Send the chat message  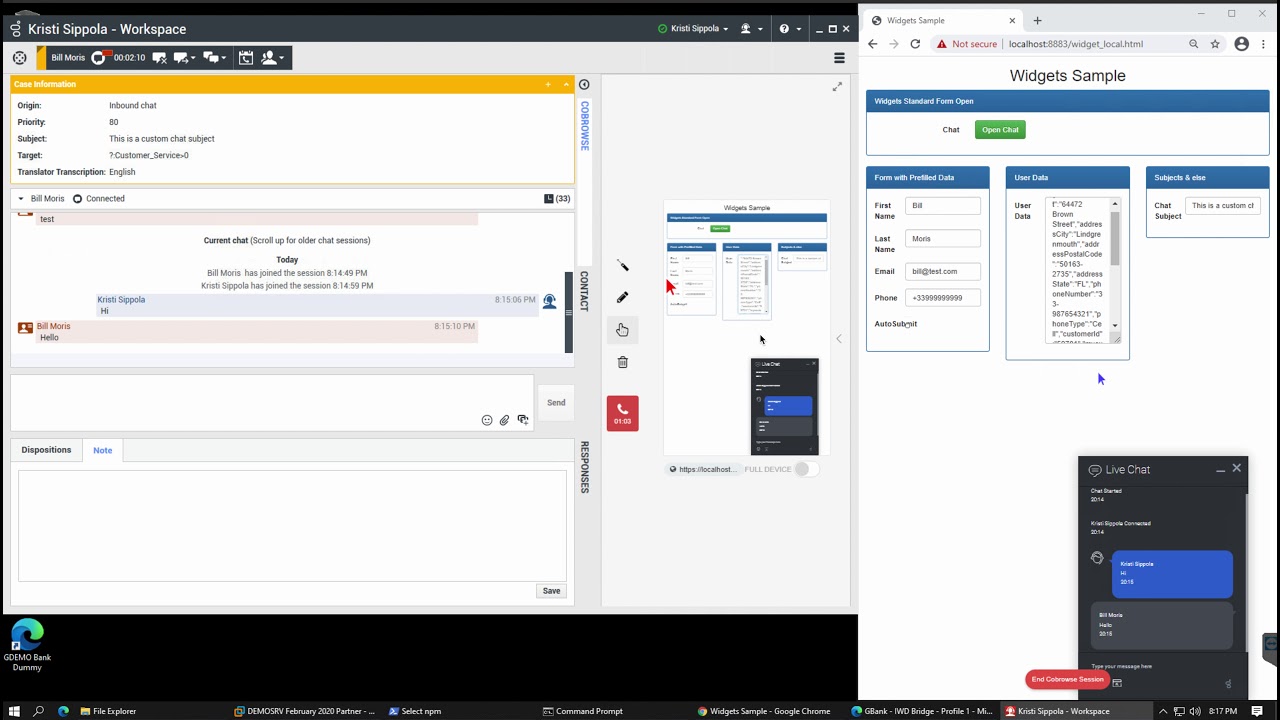pos(556,402)
